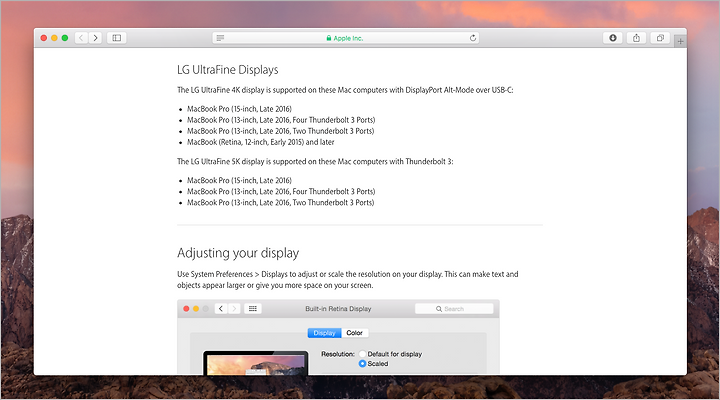Click the magnifier icon in preferences search
720x400 pixels.
[x=439, y=309]
